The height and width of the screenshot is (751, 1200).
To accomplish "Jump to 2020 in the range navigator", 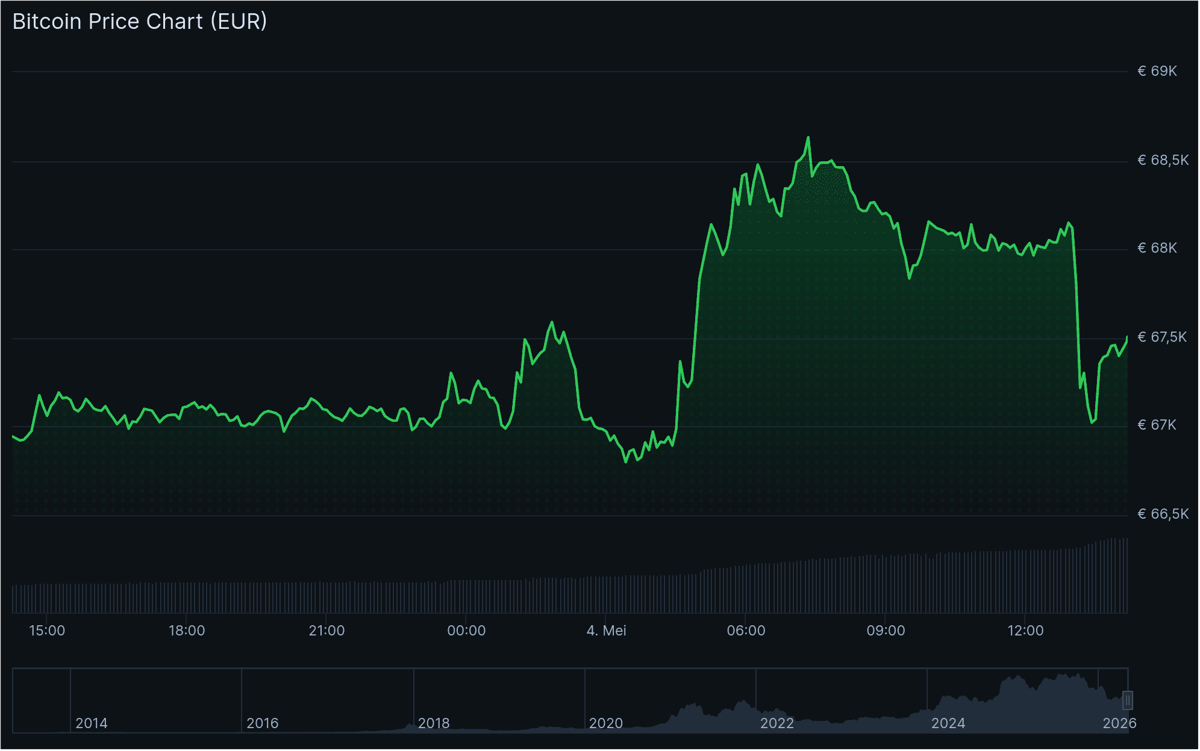I will [x=606, y=724].
